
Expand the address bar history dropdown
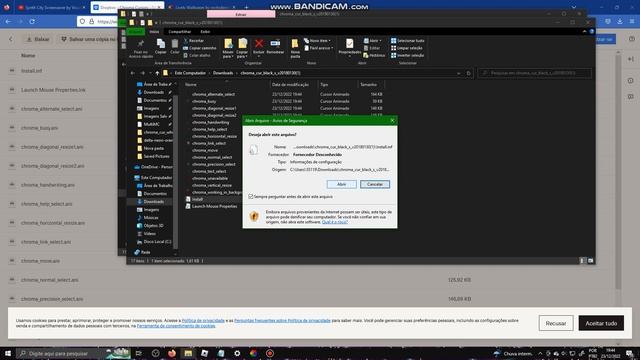pyautogui.click(x=459, y=73)
